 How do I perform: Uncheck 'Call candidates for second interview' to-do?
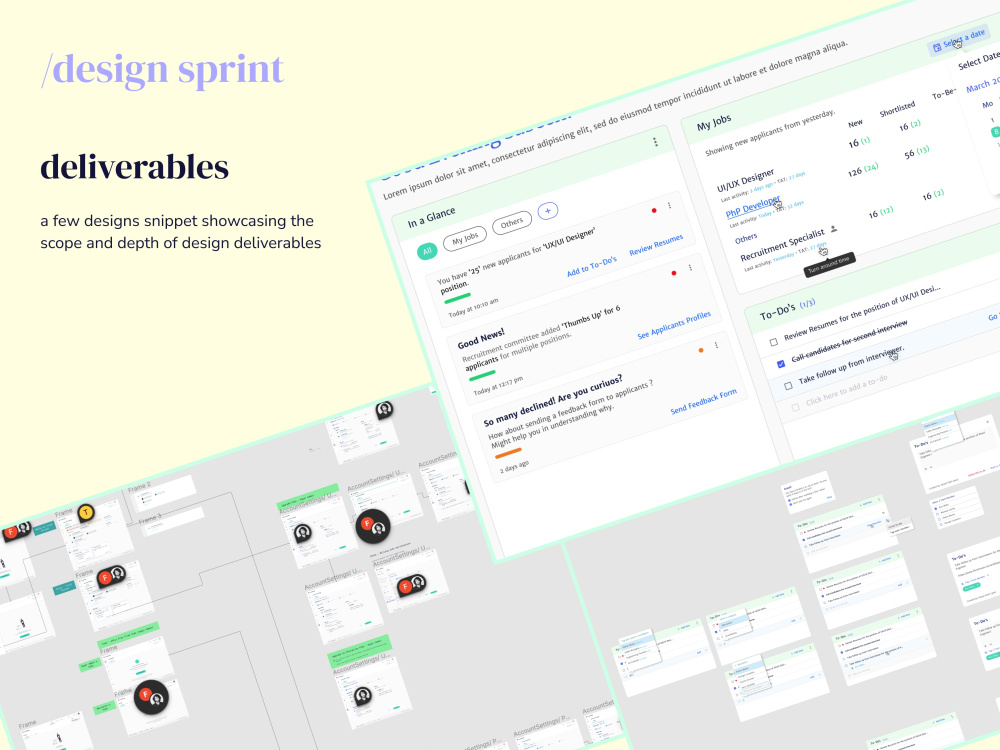point(781,364)
